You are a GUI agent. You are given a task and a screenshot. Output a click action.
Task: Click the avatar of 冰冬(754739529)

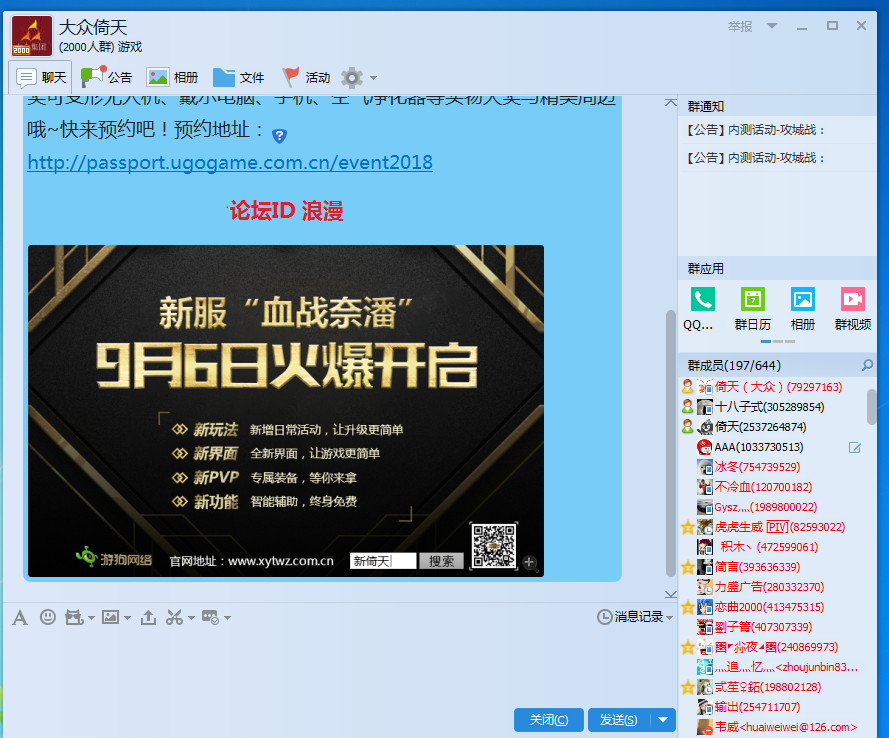click(x=705, y=467)
